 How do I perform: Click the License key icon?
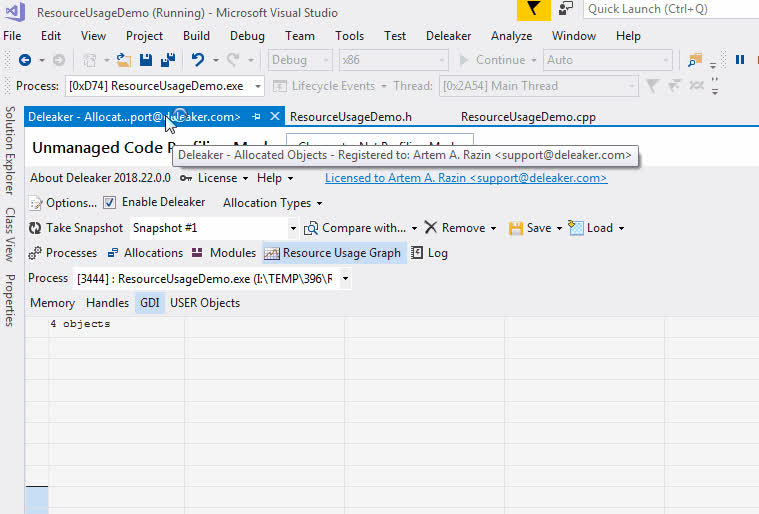tap(186, 178)
